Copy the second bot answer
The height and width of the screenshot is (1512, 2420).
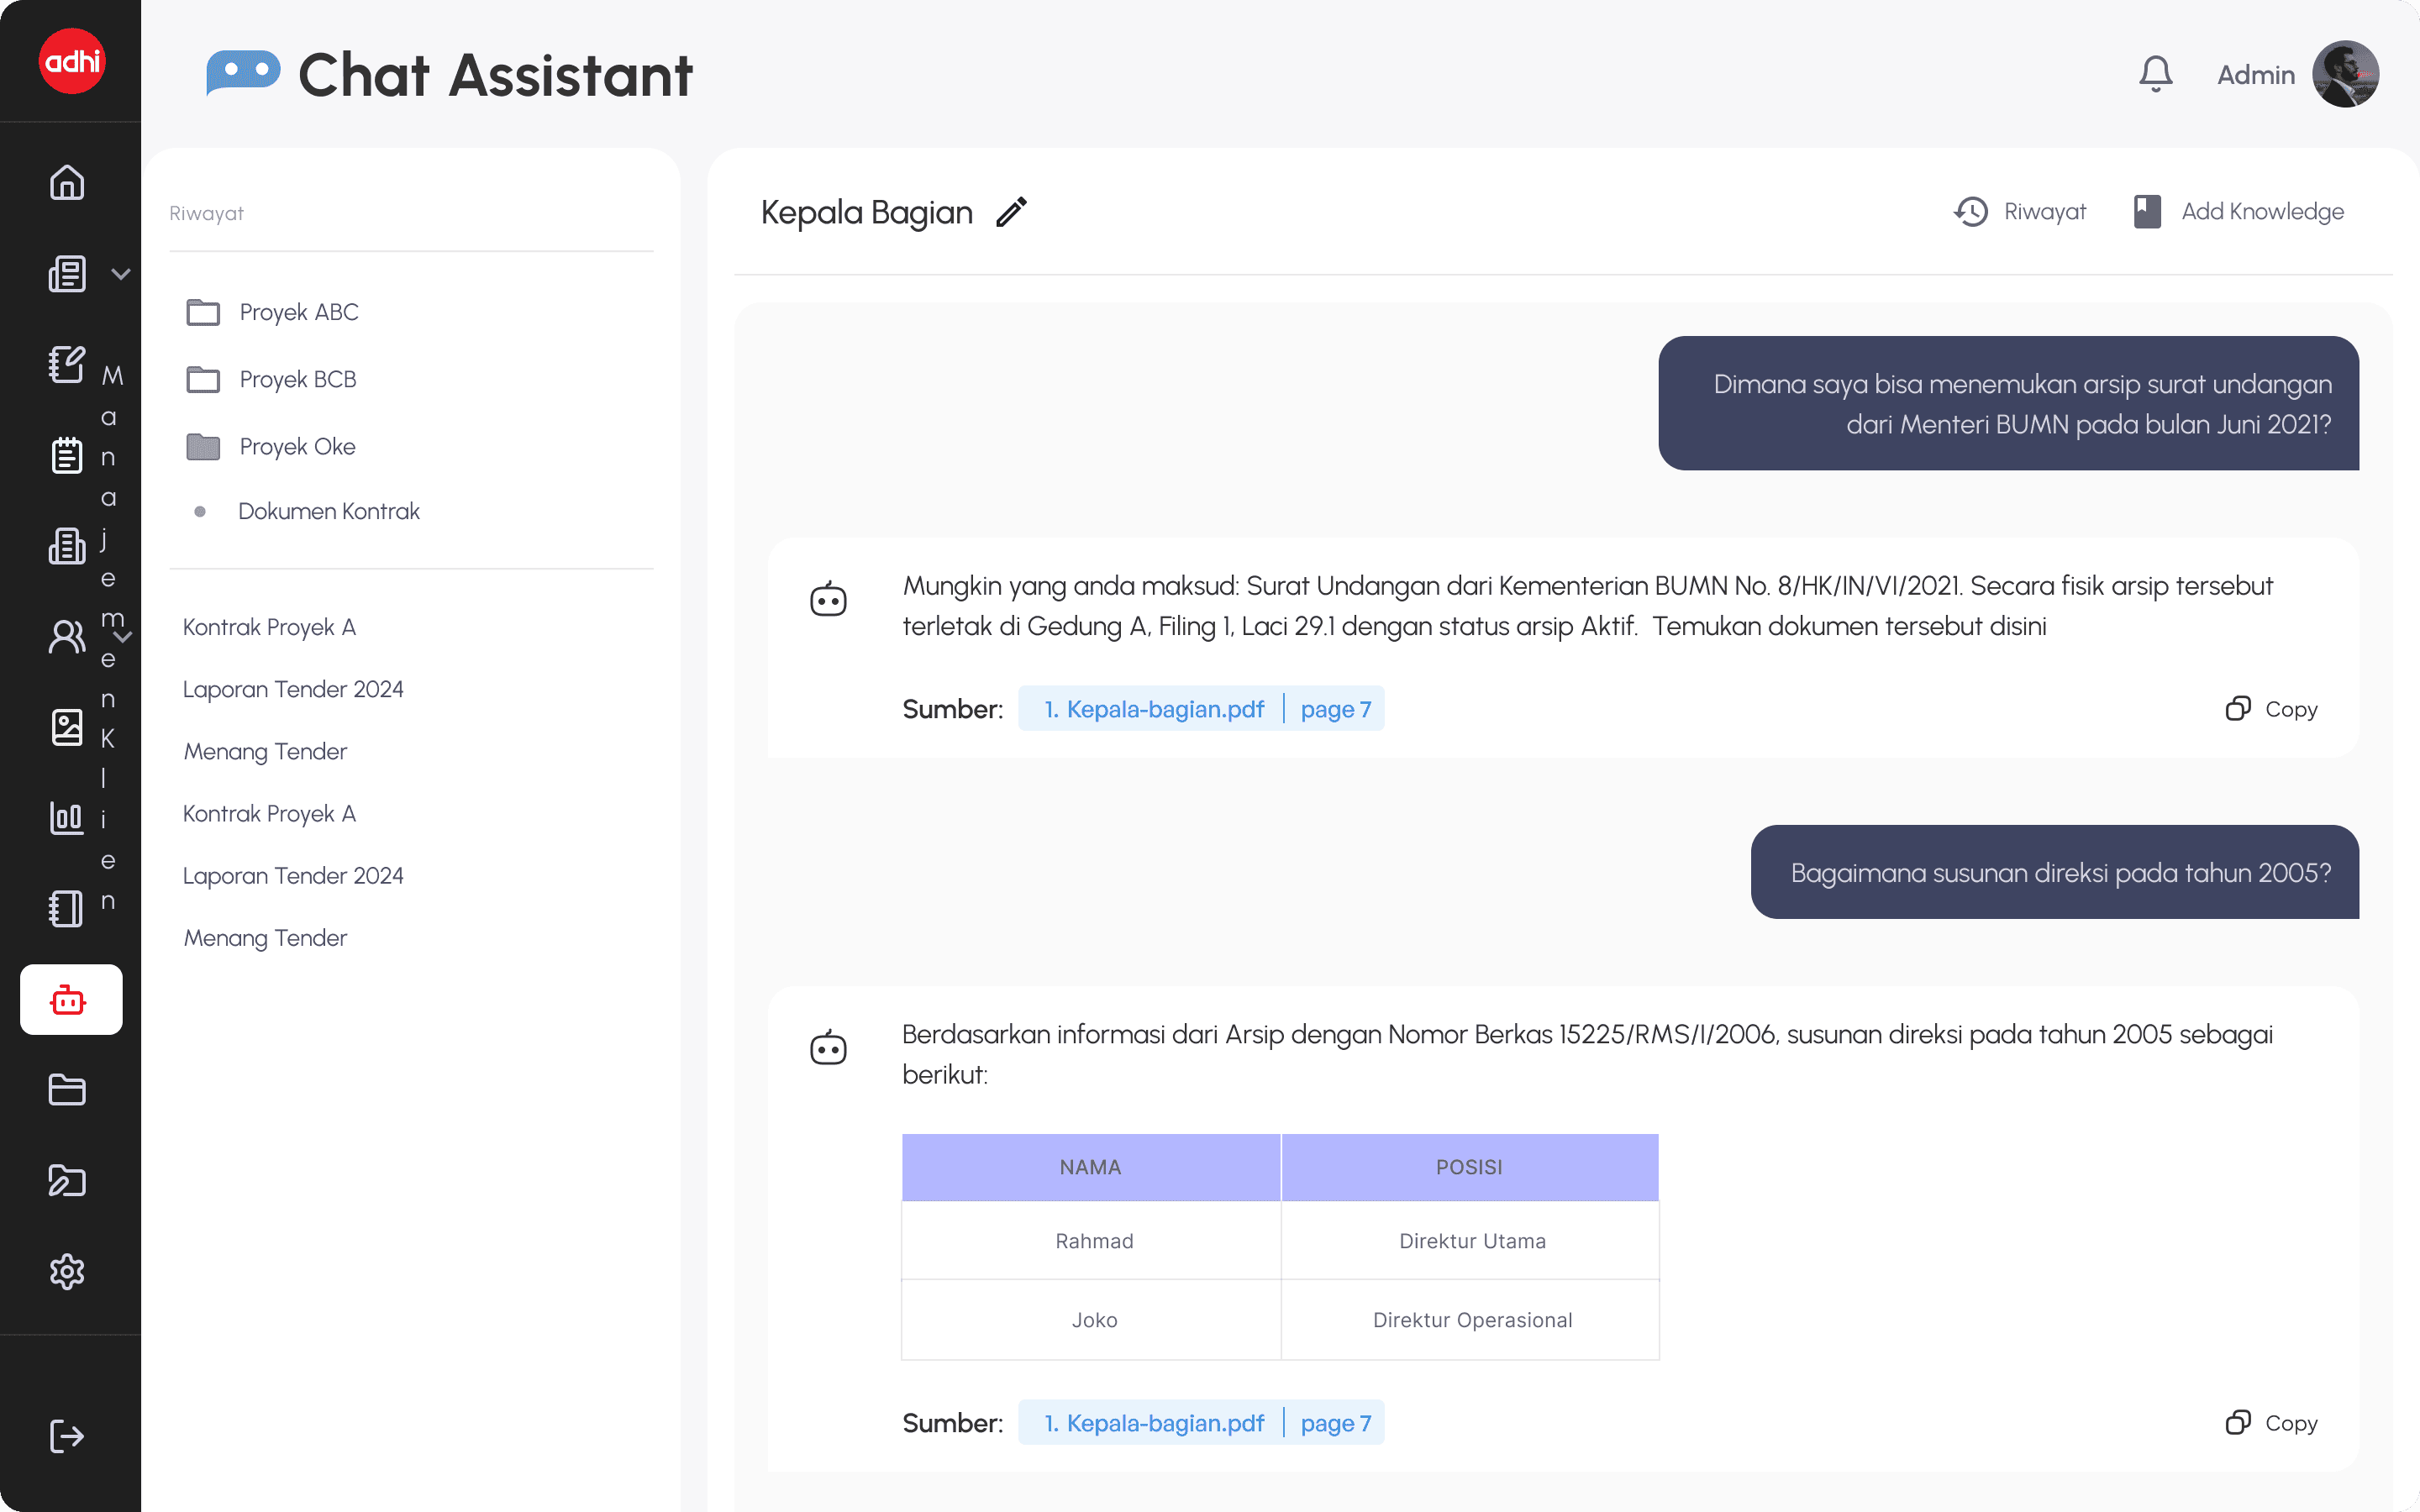point(2272,1423)
